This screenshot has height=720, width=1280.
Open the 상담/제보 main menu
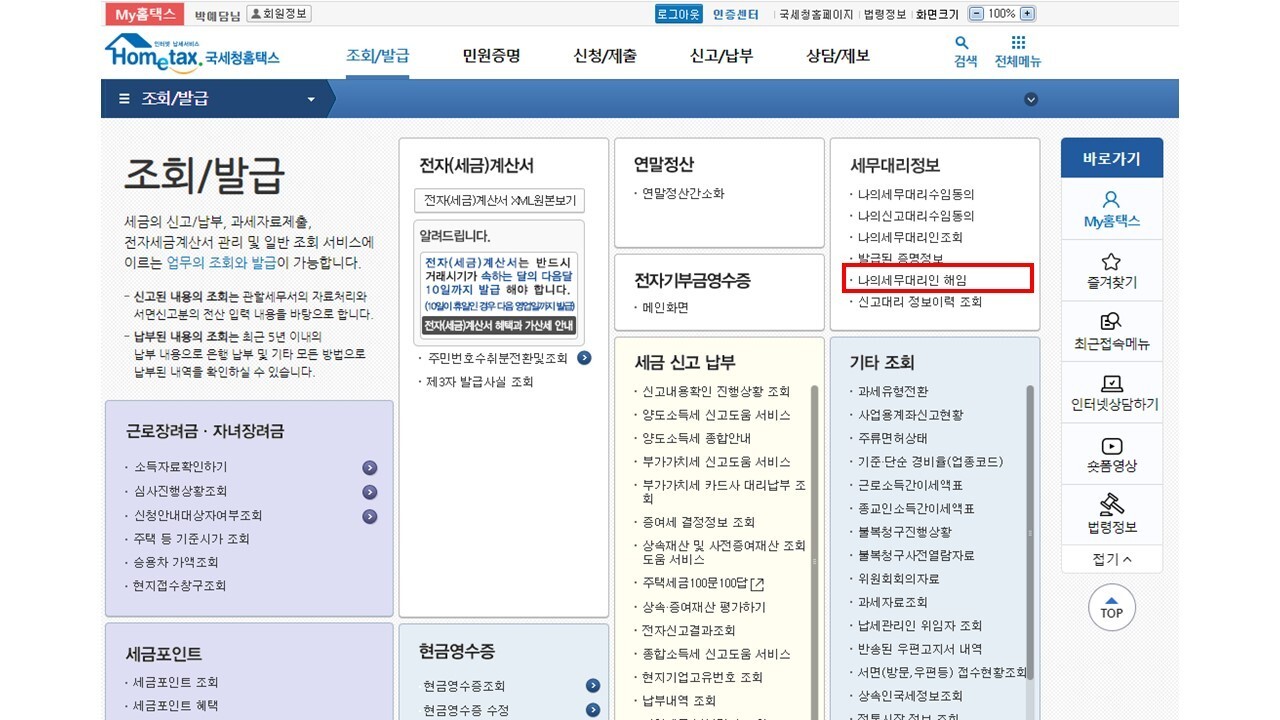pyautogui.click(x=838, y=56)
